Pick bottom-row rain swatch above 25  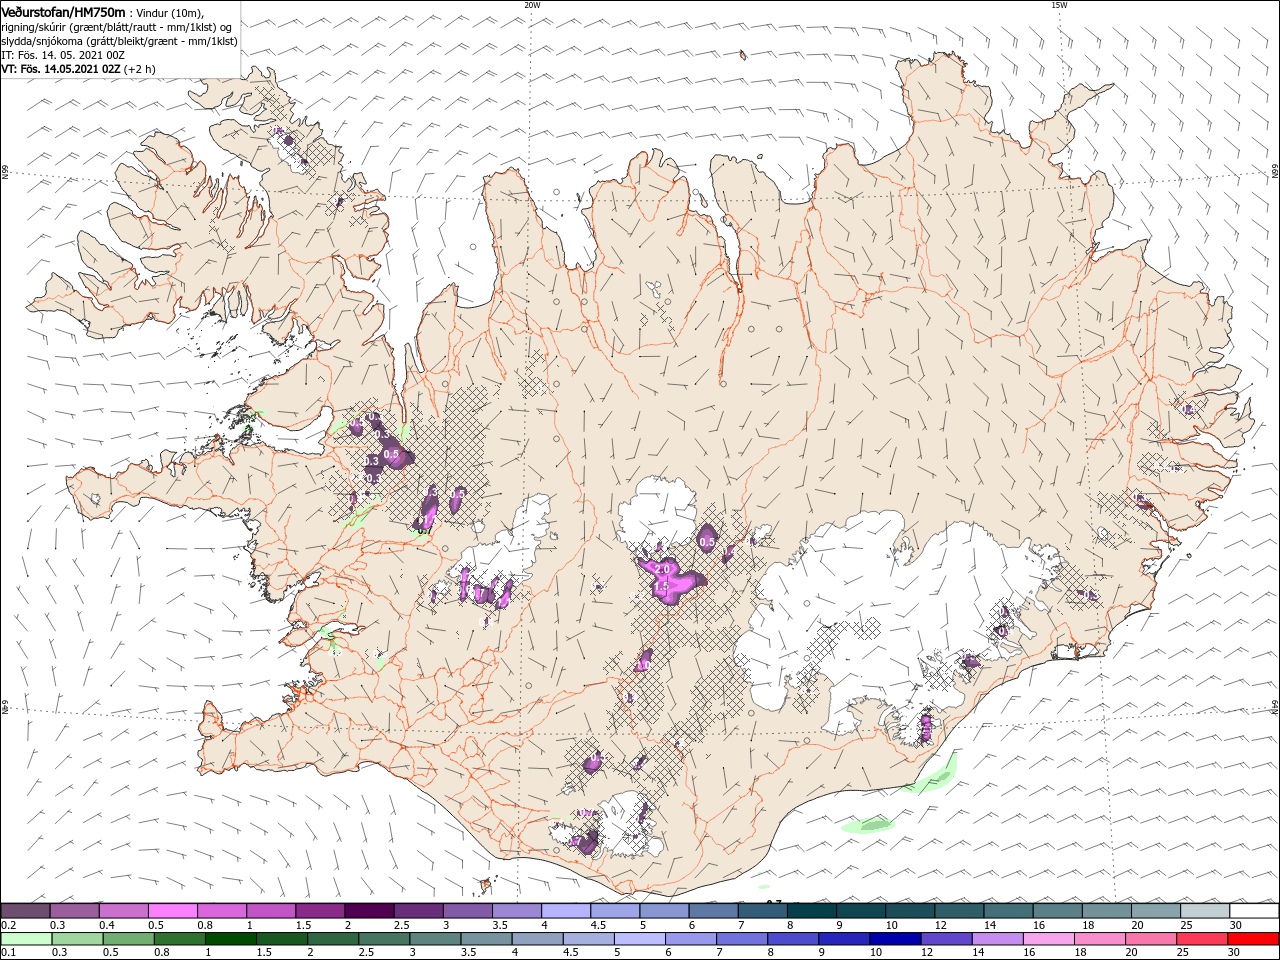(x=1203, y=939)
